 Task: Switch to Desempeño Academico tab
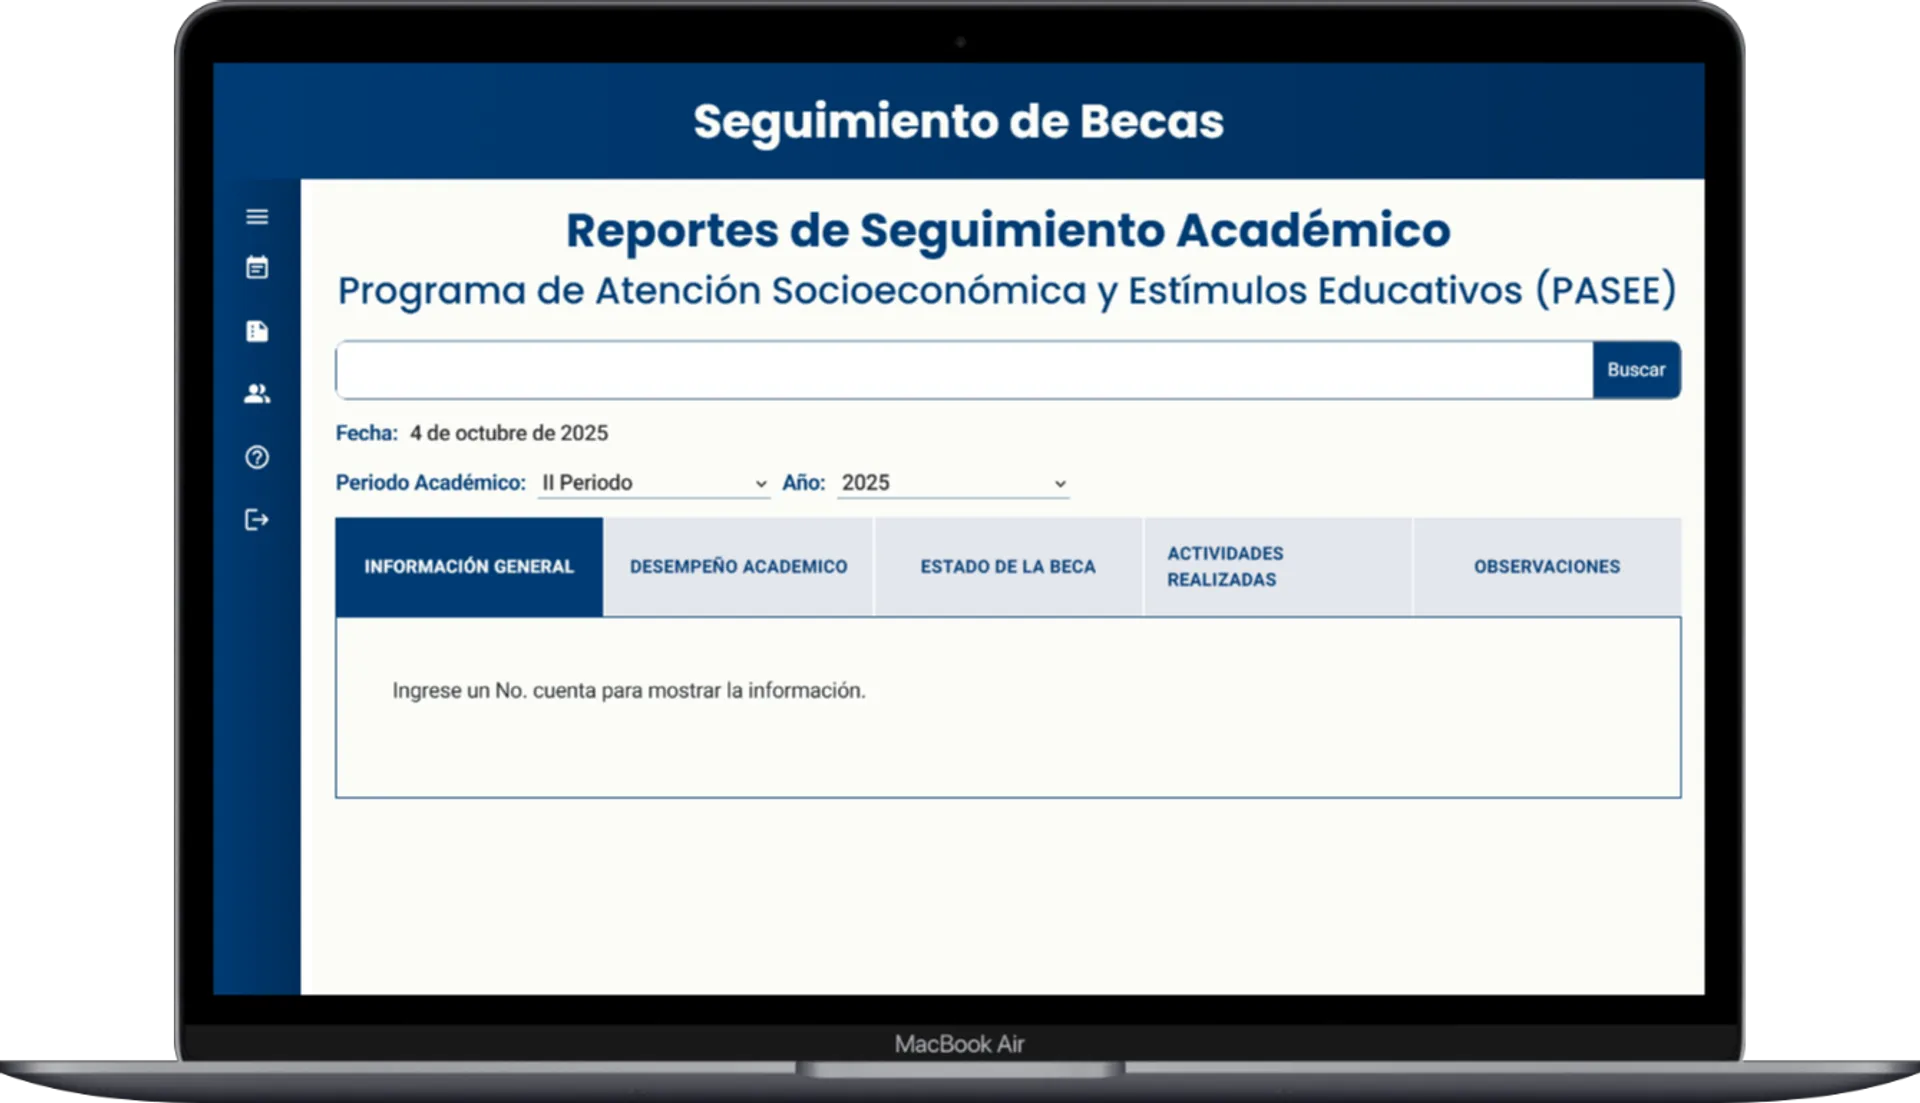(x=738, y=566)
